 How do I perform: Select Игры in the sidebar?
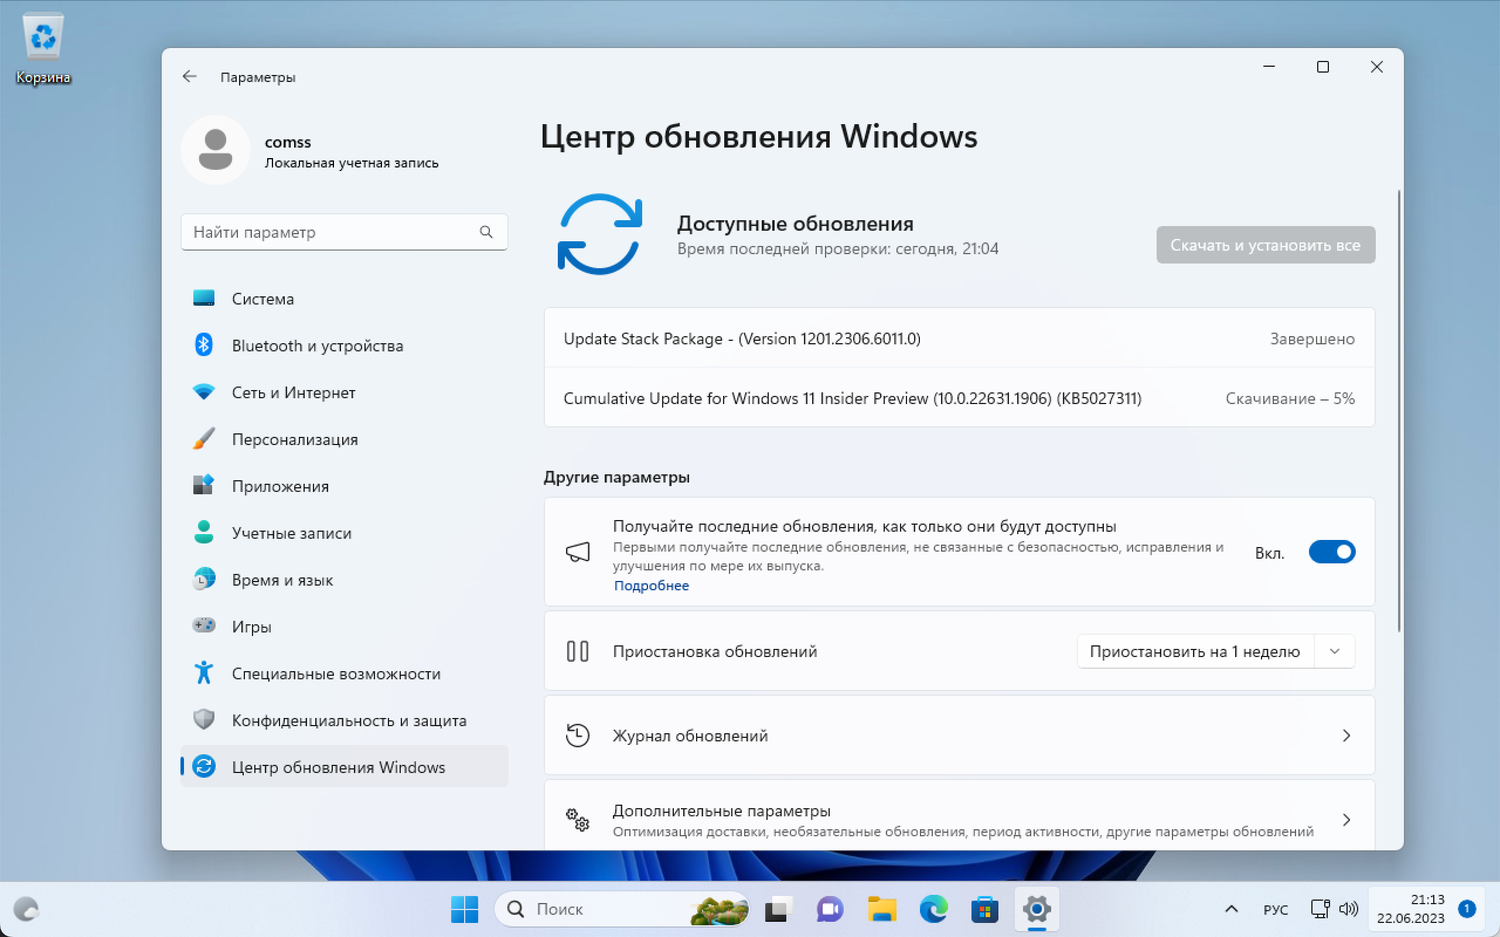344,627
